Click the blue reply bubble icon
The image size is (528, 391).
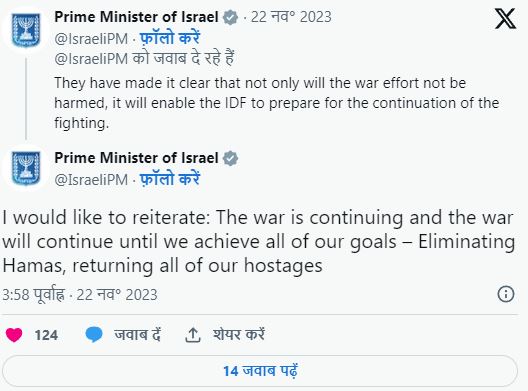tap(94, 335)
